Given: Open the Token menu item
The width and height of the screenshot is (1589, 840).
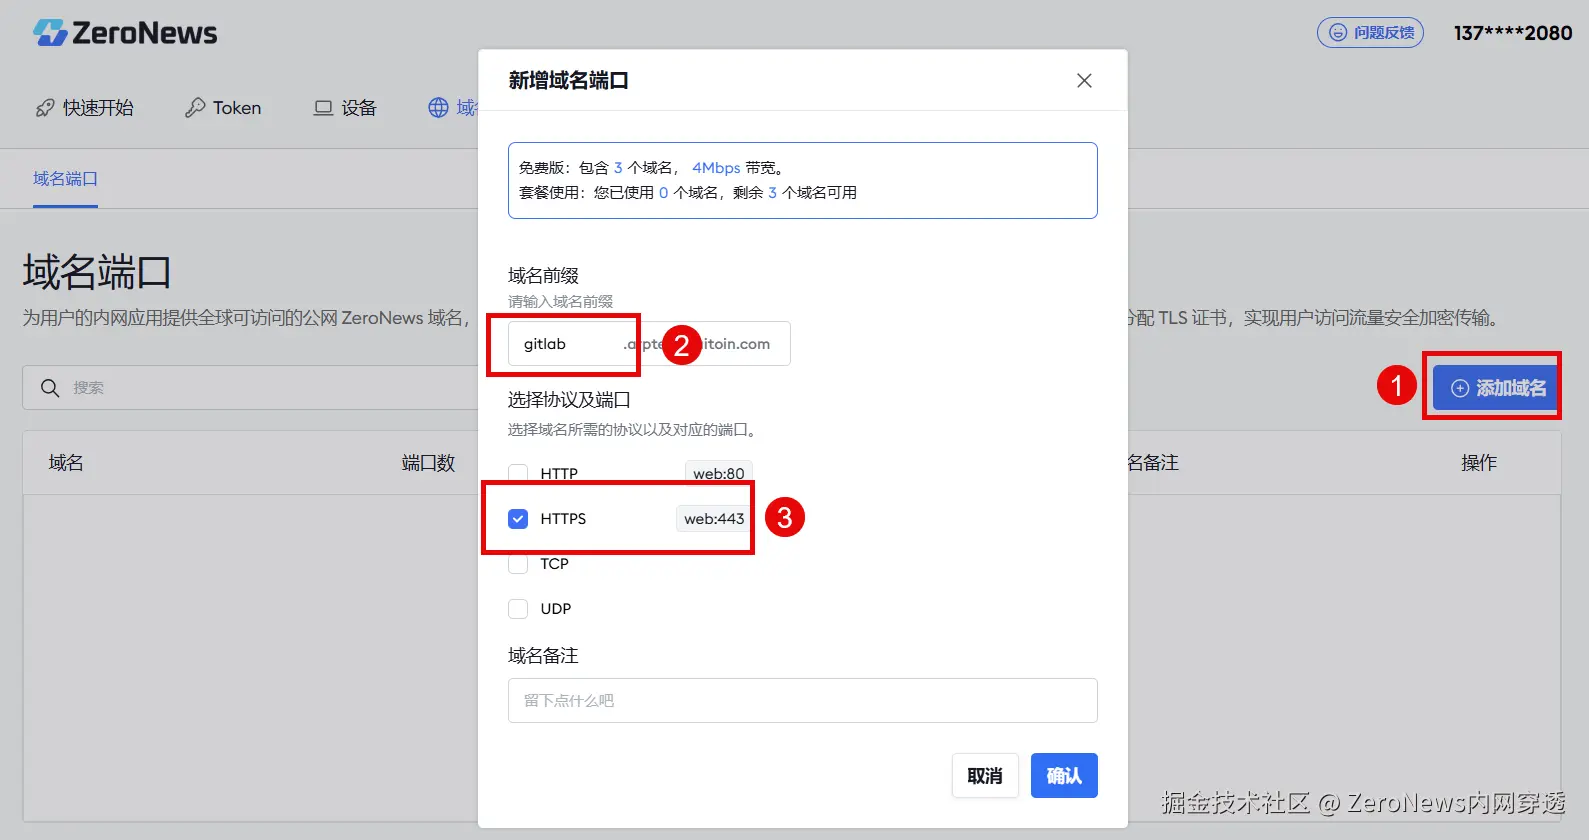Looking at the screenshot, I should click(223, 108).
